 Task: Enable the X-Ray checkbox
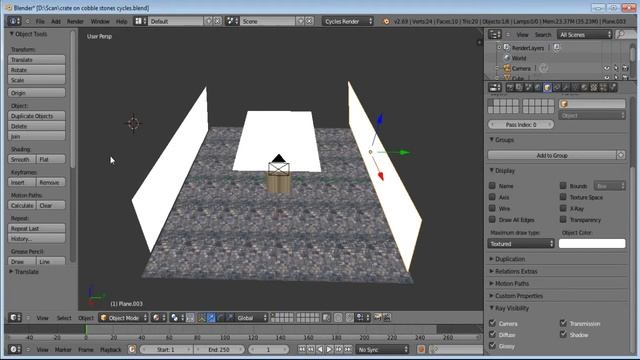(x=563, y=208)
